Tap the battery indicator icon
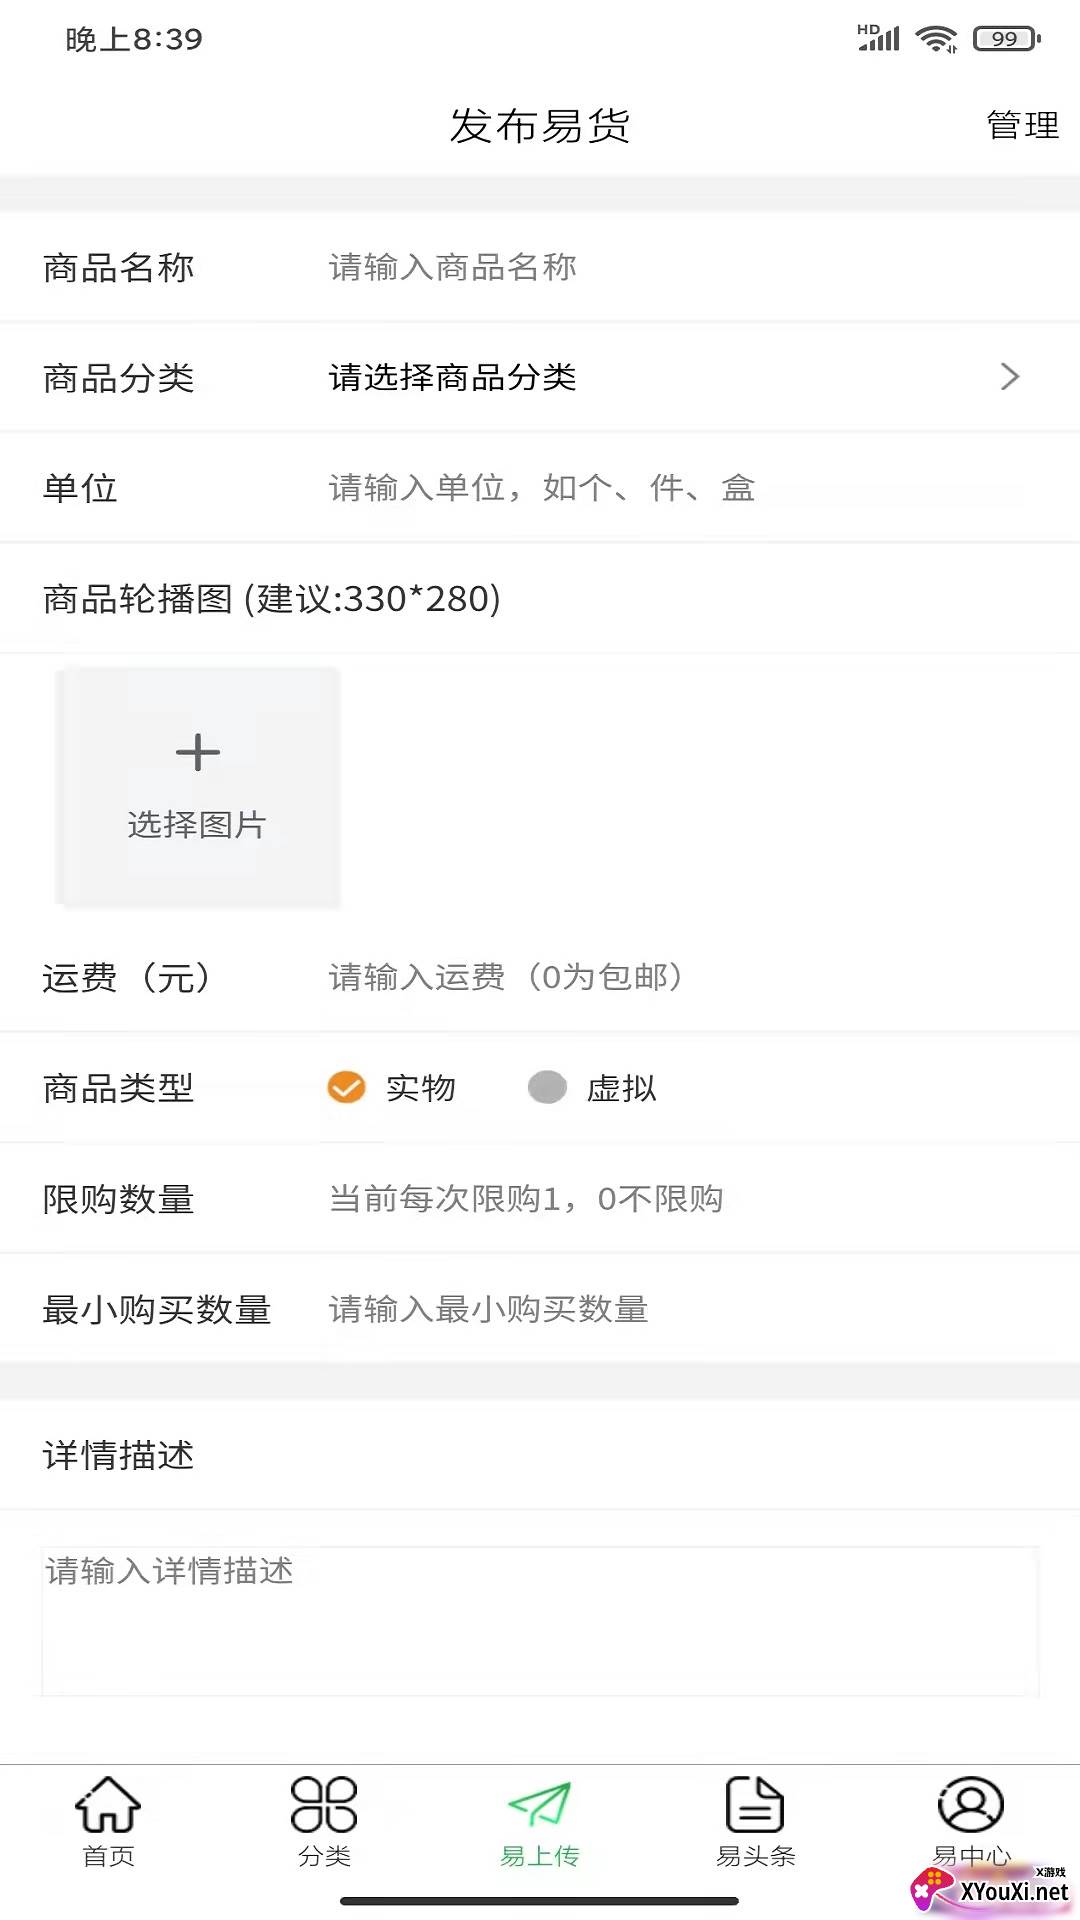 point(1006,39)
